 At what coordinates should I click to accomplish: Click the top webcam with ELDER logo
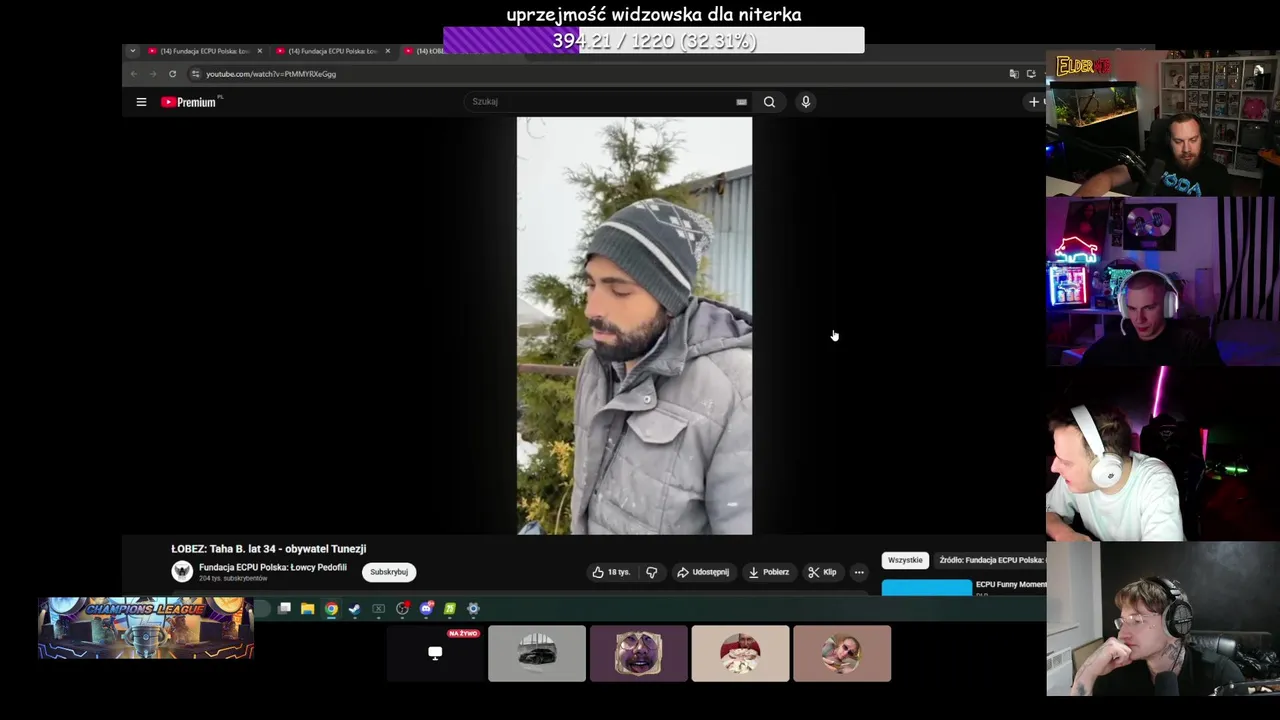coord(1163,123)
